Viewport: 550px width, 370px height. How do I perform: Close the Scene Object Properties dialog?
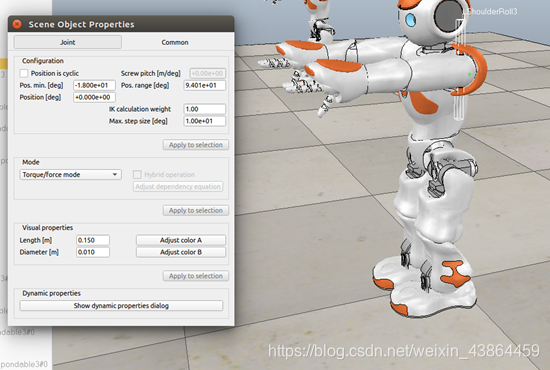[x=17, y=24]
